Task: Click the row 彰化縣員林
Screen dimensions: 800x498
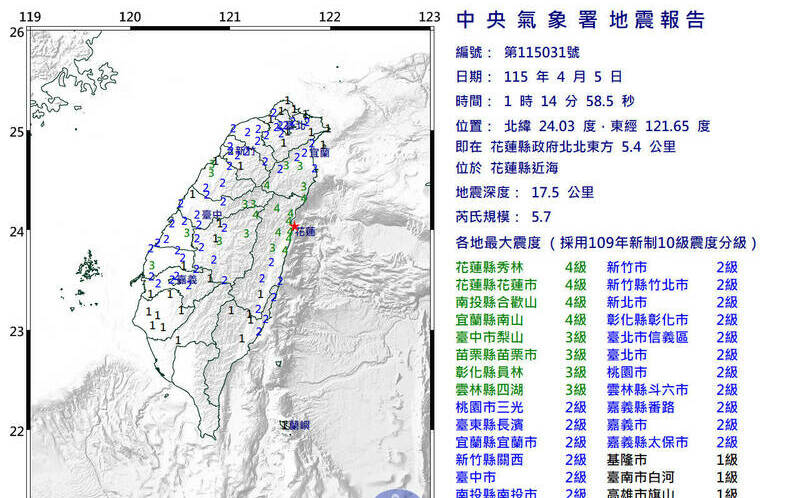Action: pyautogui.click(x=521, y=372)
